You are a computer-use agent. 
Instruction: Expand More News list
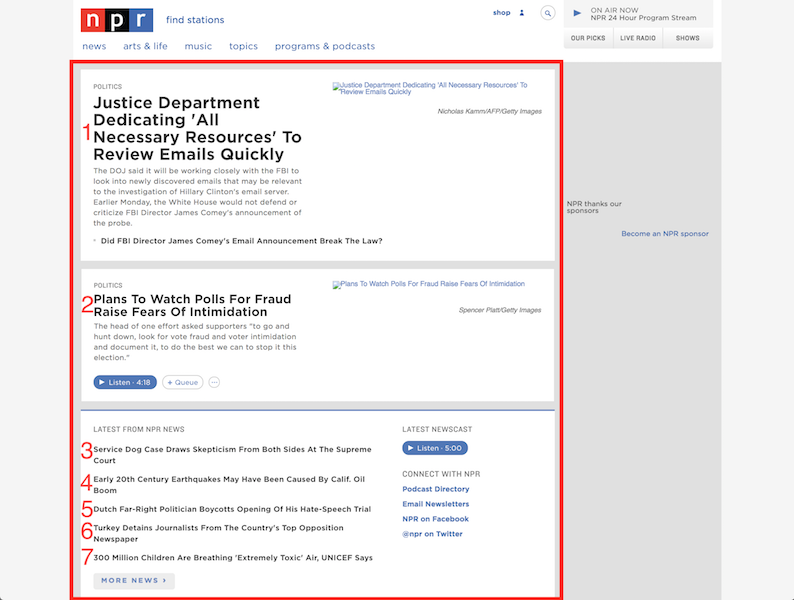click(134, 580)
